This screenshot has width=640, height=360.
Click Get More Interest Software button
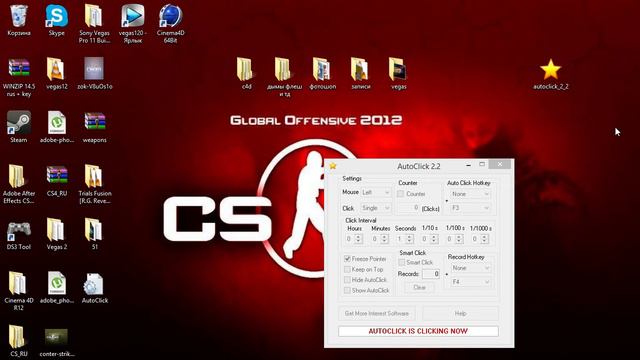[377, 313]
